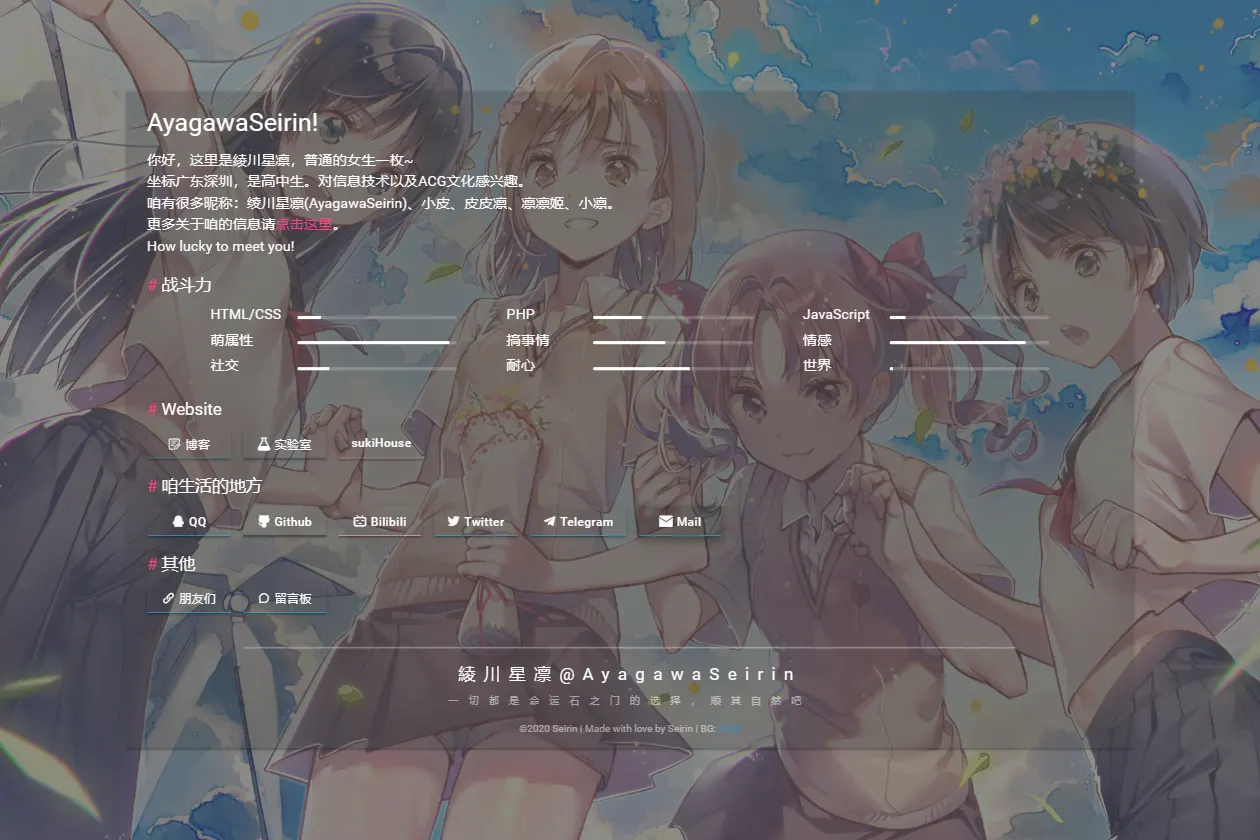This screenshot has width=1260, height=840.
Task: Click the 情感 progress bar
Action: [x=969, y=342]
